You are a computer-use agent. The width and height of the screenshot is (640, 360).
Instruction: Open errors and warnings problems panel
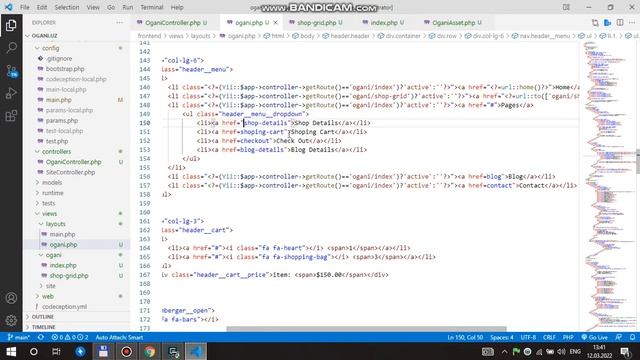(70, 338)
